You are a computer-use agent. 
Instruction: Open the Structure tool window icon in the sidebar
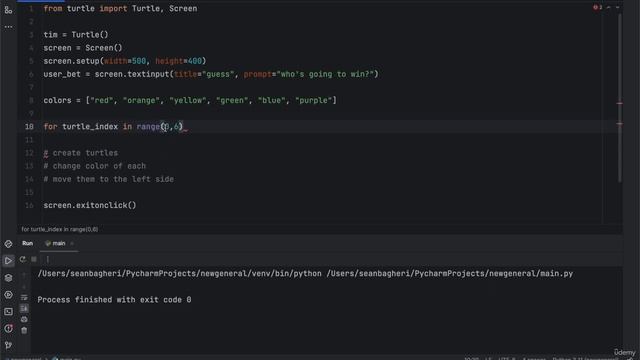pyautogui.click(x=8, y=10)
